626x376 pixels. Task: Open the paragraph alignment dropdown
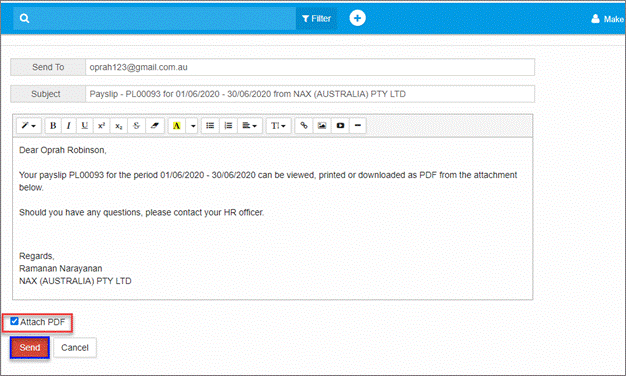pos(250,126)
